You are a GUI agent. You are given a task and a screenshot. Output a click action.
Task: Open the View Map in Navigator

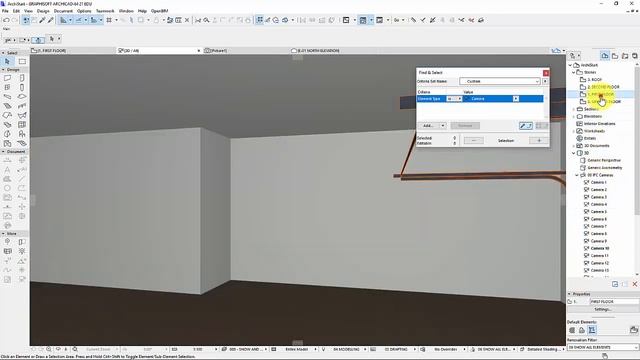(x=615, y=56)
